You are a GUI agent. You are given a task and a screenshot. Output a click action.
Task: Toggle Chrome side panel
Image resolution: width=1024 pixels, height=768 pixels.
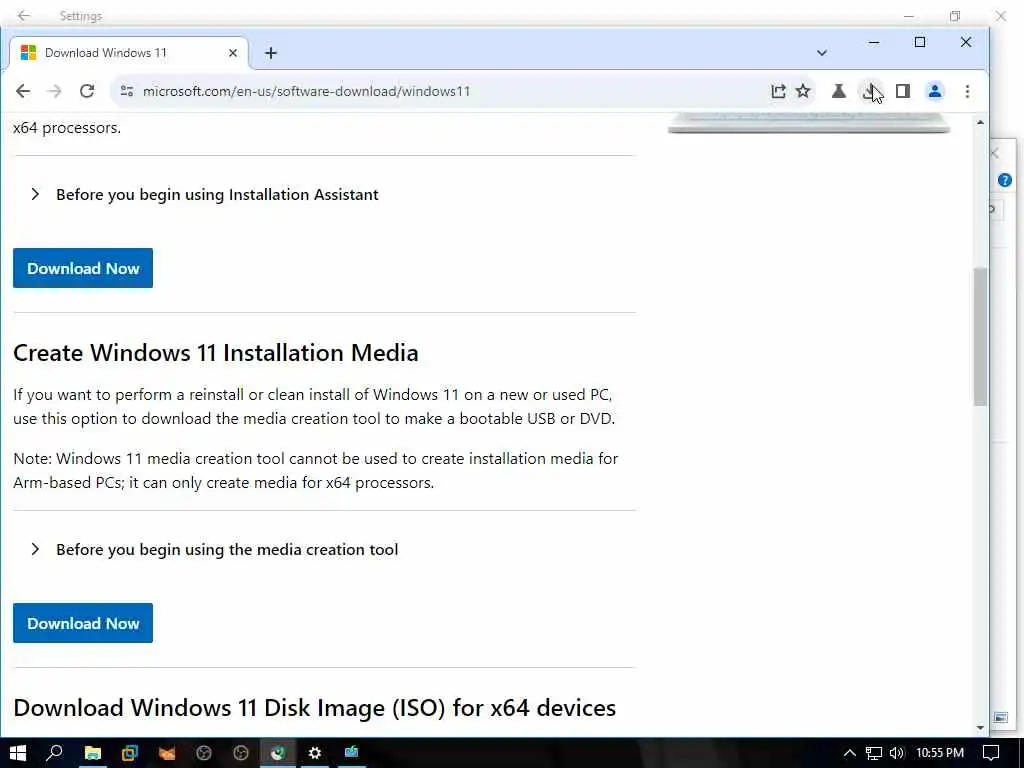coord(903,91)
